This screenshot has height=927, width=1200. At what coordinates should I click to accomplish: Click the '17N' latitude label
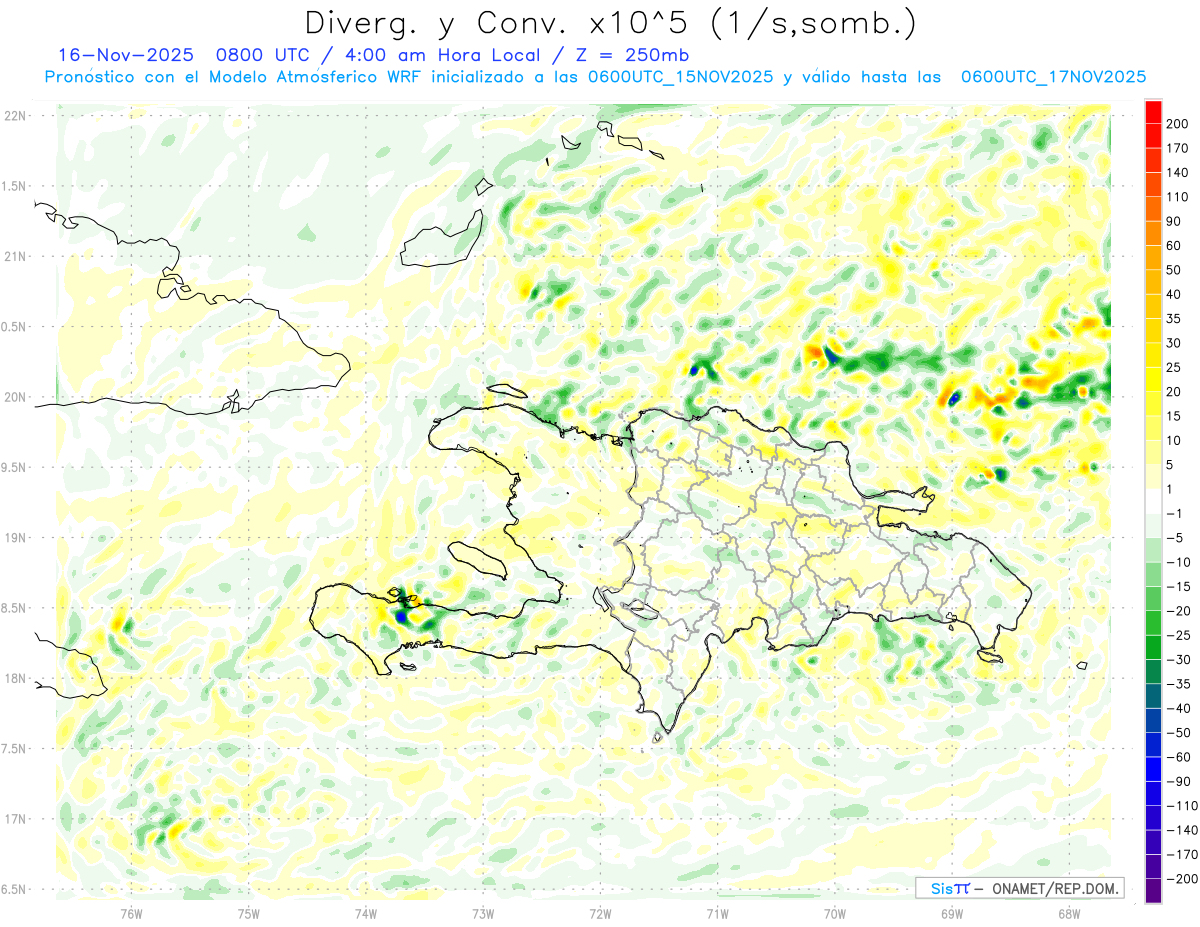(14, 819)
